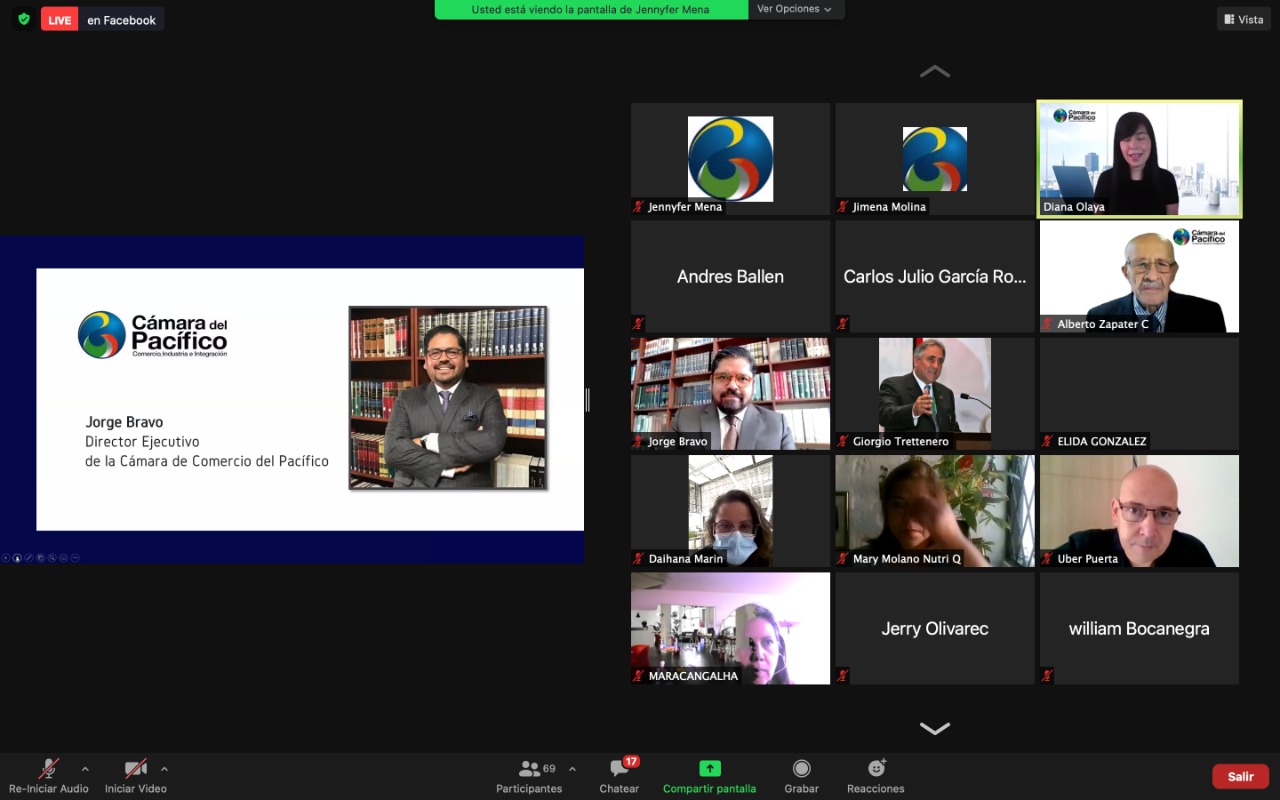Select Daihana Marin's video tile
Image resolution: width=1280 pixels, height=800 pixels.
[730, 511]
